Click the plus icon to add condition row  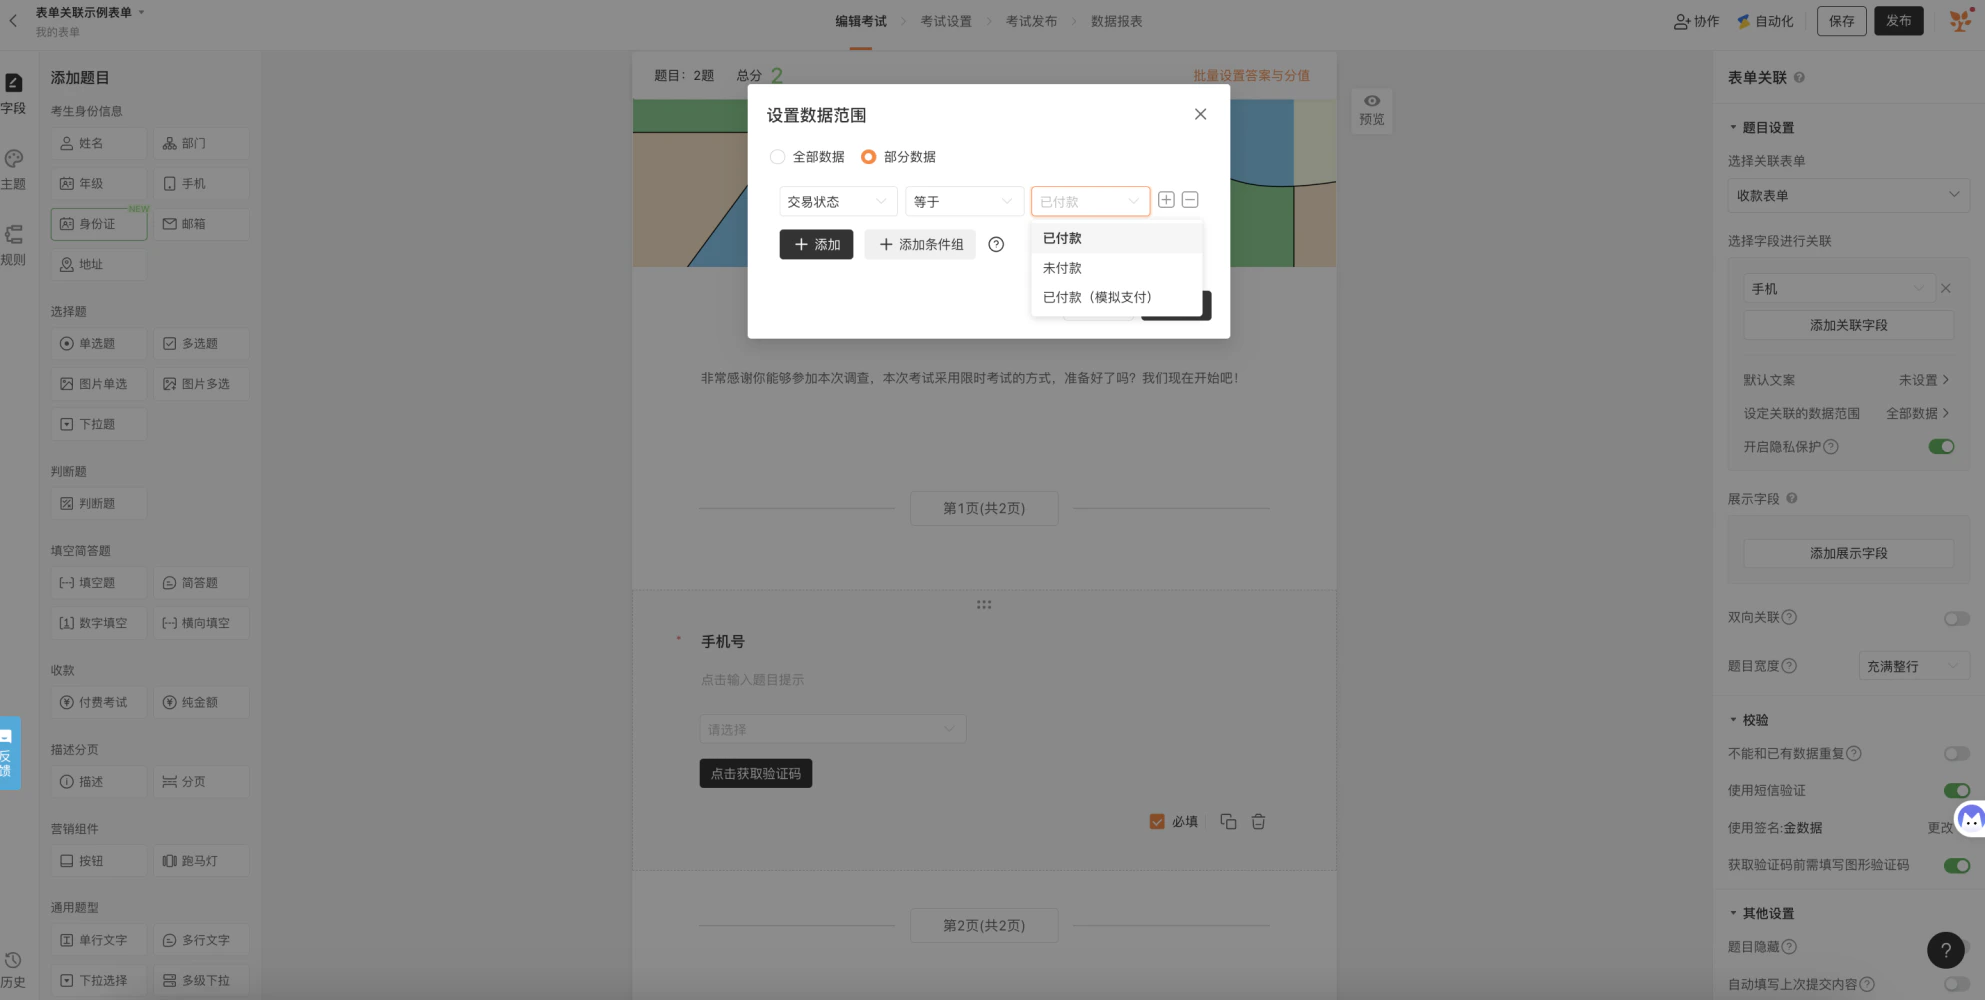[1166, 200]
